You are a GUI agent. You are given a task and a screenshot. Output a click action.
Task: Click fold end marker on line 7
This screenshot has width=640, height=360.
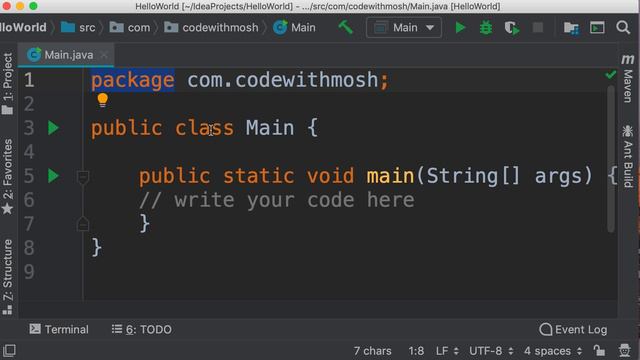(x=83, y=224)
